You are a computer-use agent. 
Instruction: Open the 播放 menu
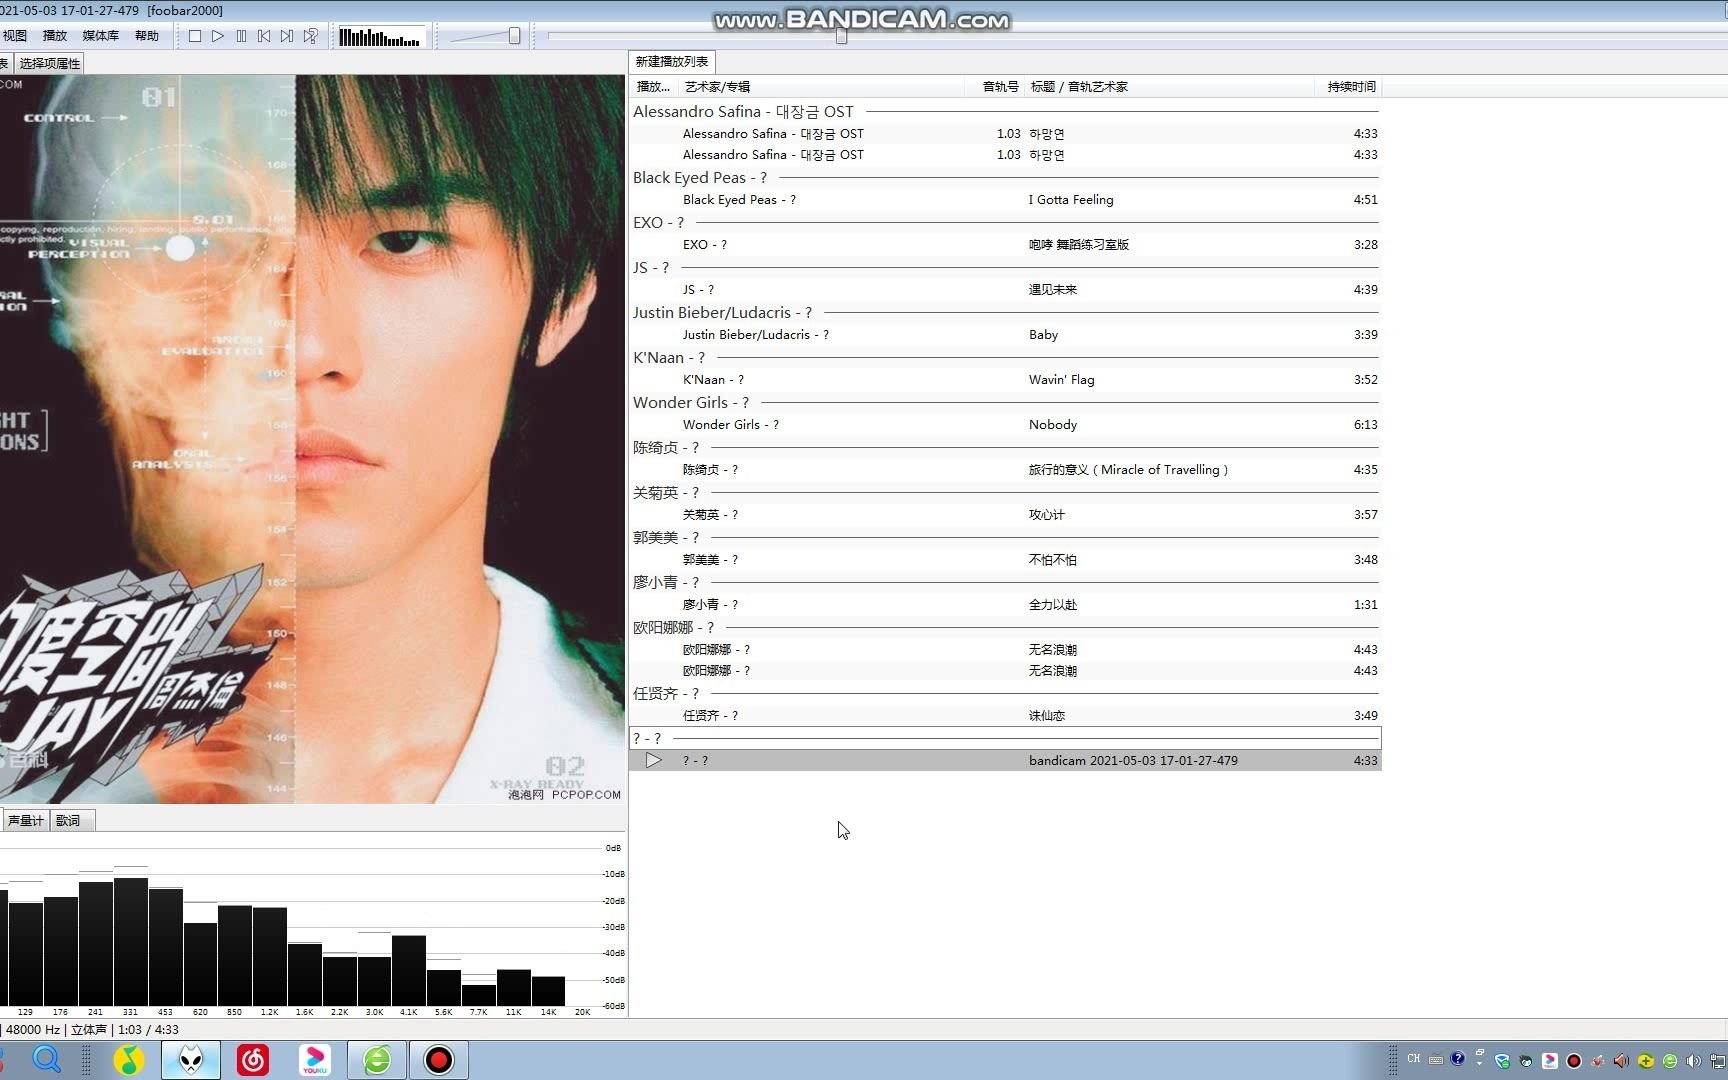[x=55, y=36]
